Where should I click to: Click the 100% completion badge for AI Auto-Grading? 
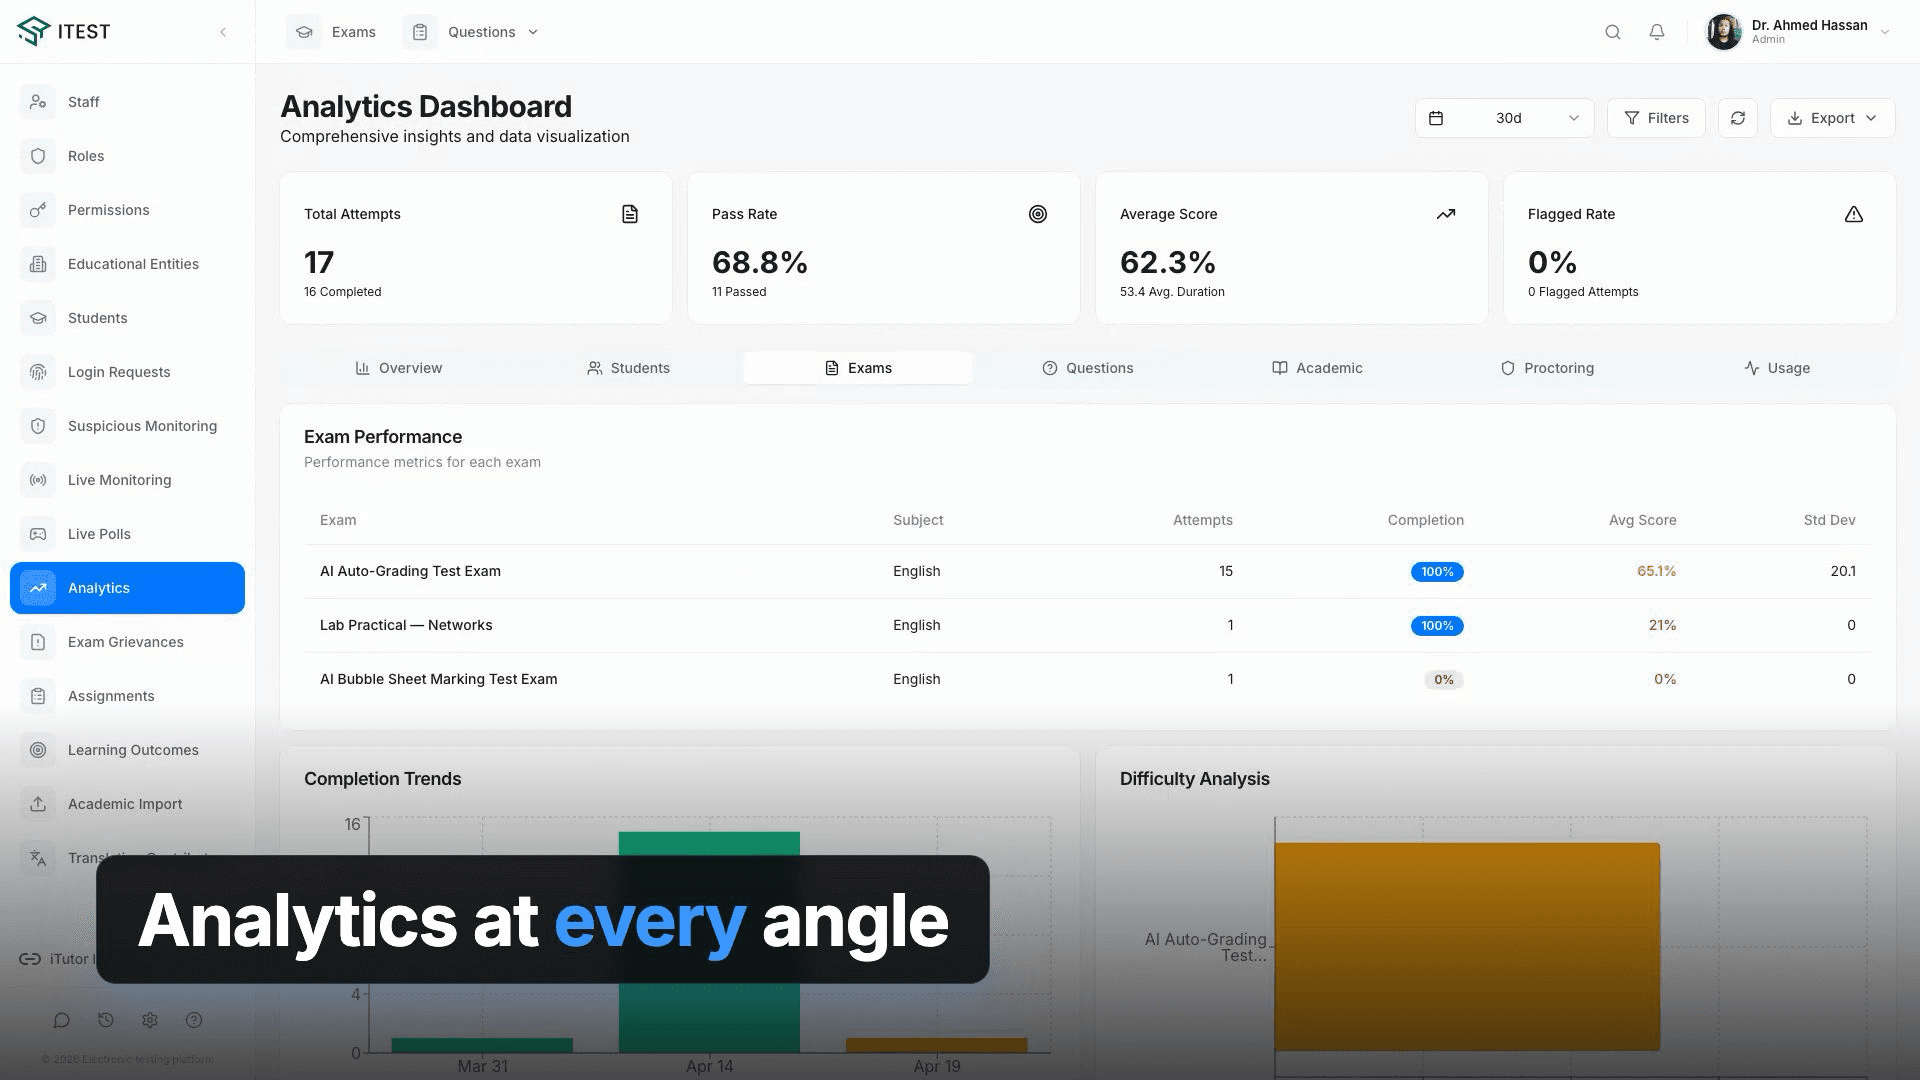pos(1437,572)
